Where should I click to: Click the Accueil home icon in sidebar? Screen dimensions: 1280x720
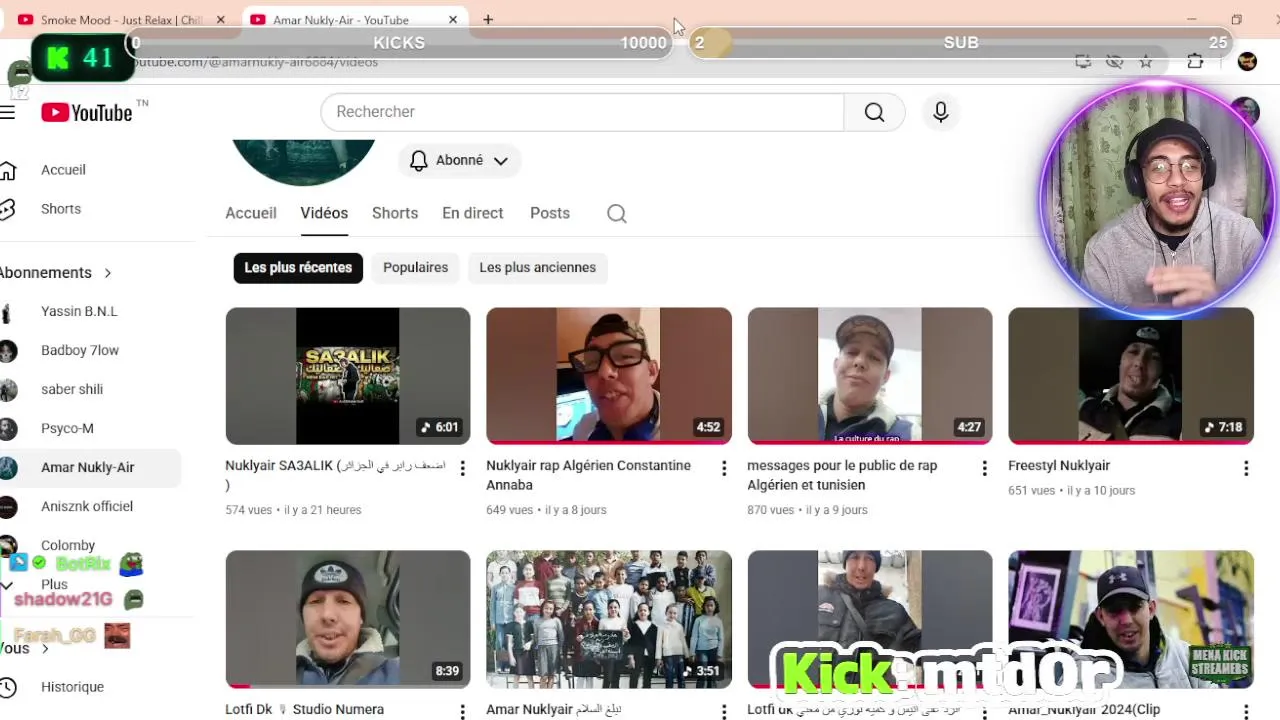[8, 170]
